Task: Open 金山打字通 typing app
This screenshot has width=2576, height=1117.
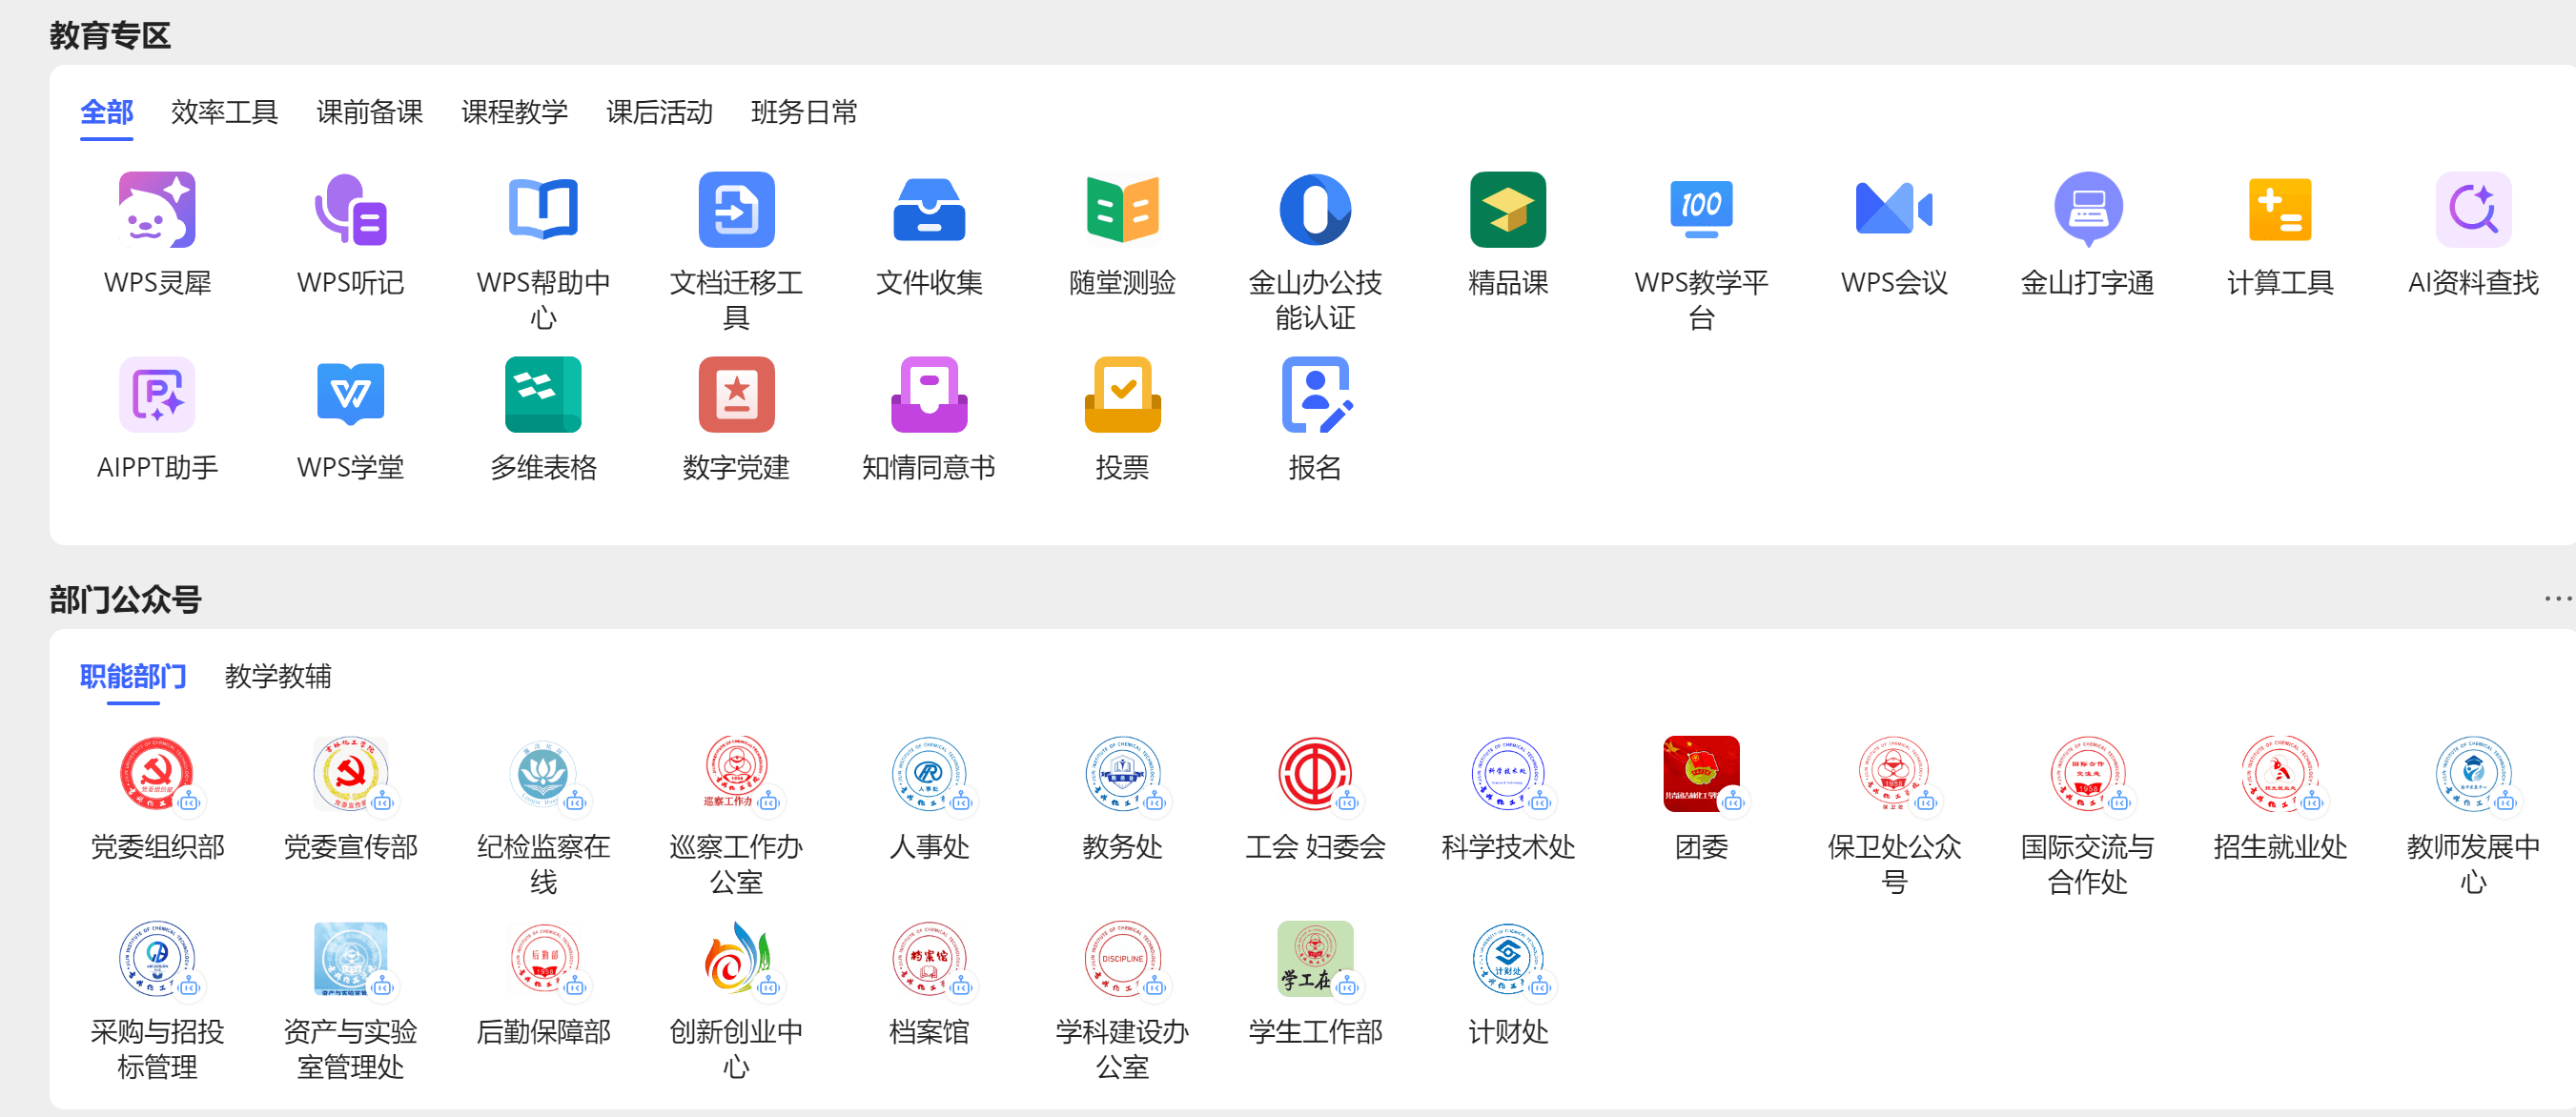Action: tap(2087, 210)
